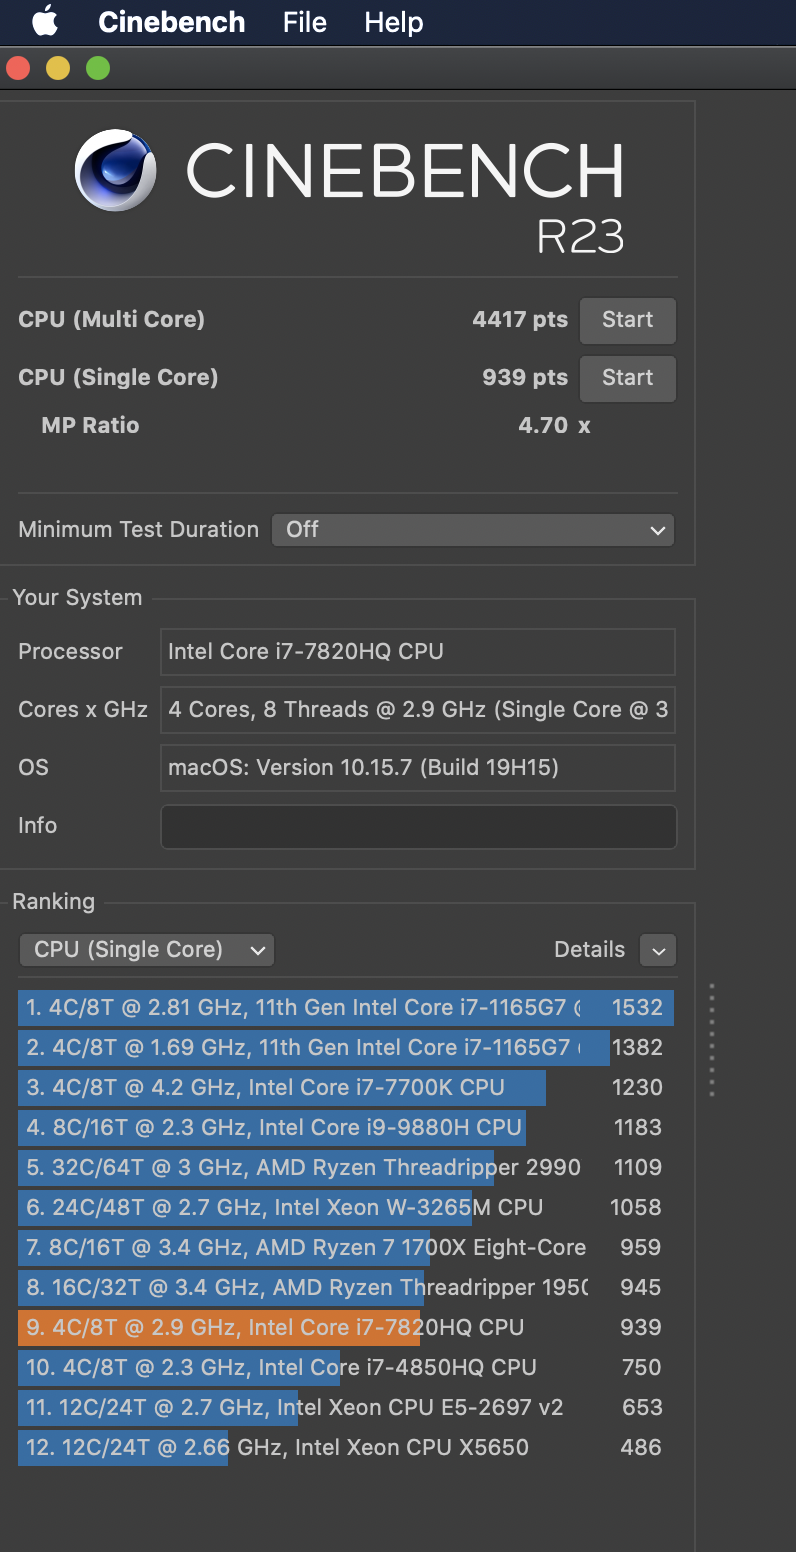The height and width of the screenshot is (1552, 796).
Task: Click the red close window button
Action: (x=18, y=68)
